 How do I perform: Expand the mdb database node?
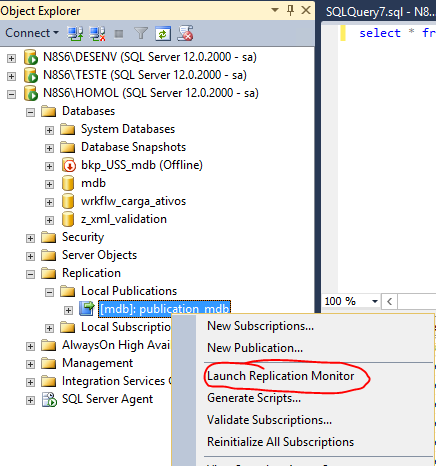tap(49, 184)
